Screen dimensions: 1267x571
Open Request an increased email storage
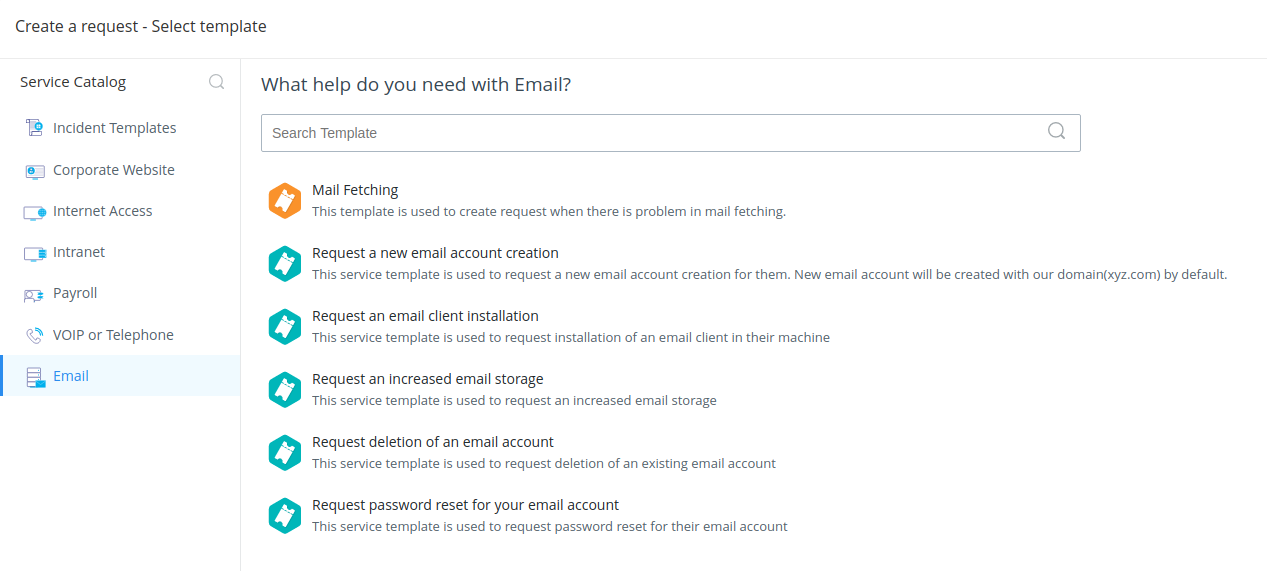[427, 379]
